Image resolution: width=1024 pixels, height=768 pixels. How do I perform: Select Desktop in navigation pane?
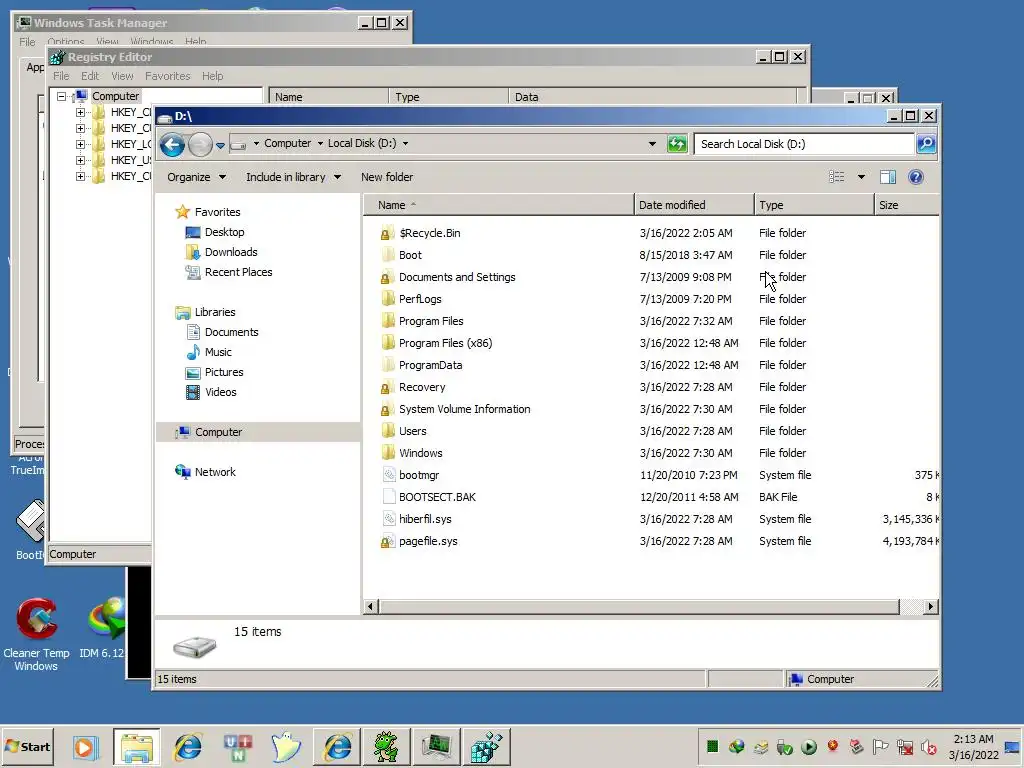point(224,232)
